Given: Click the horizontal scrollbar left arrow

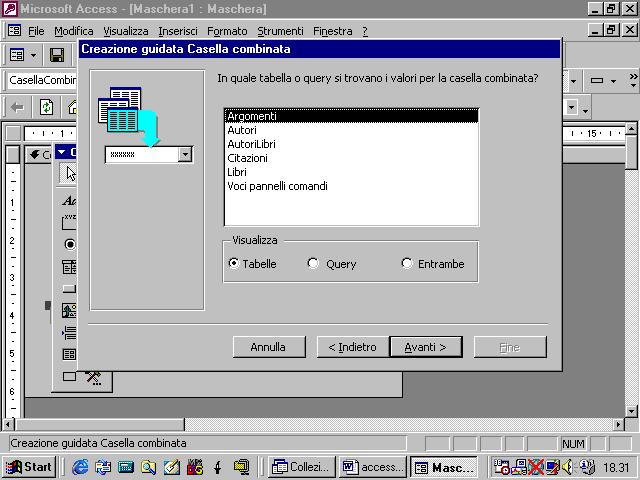Looking at the screenshot, I should (x=8, y=424).
